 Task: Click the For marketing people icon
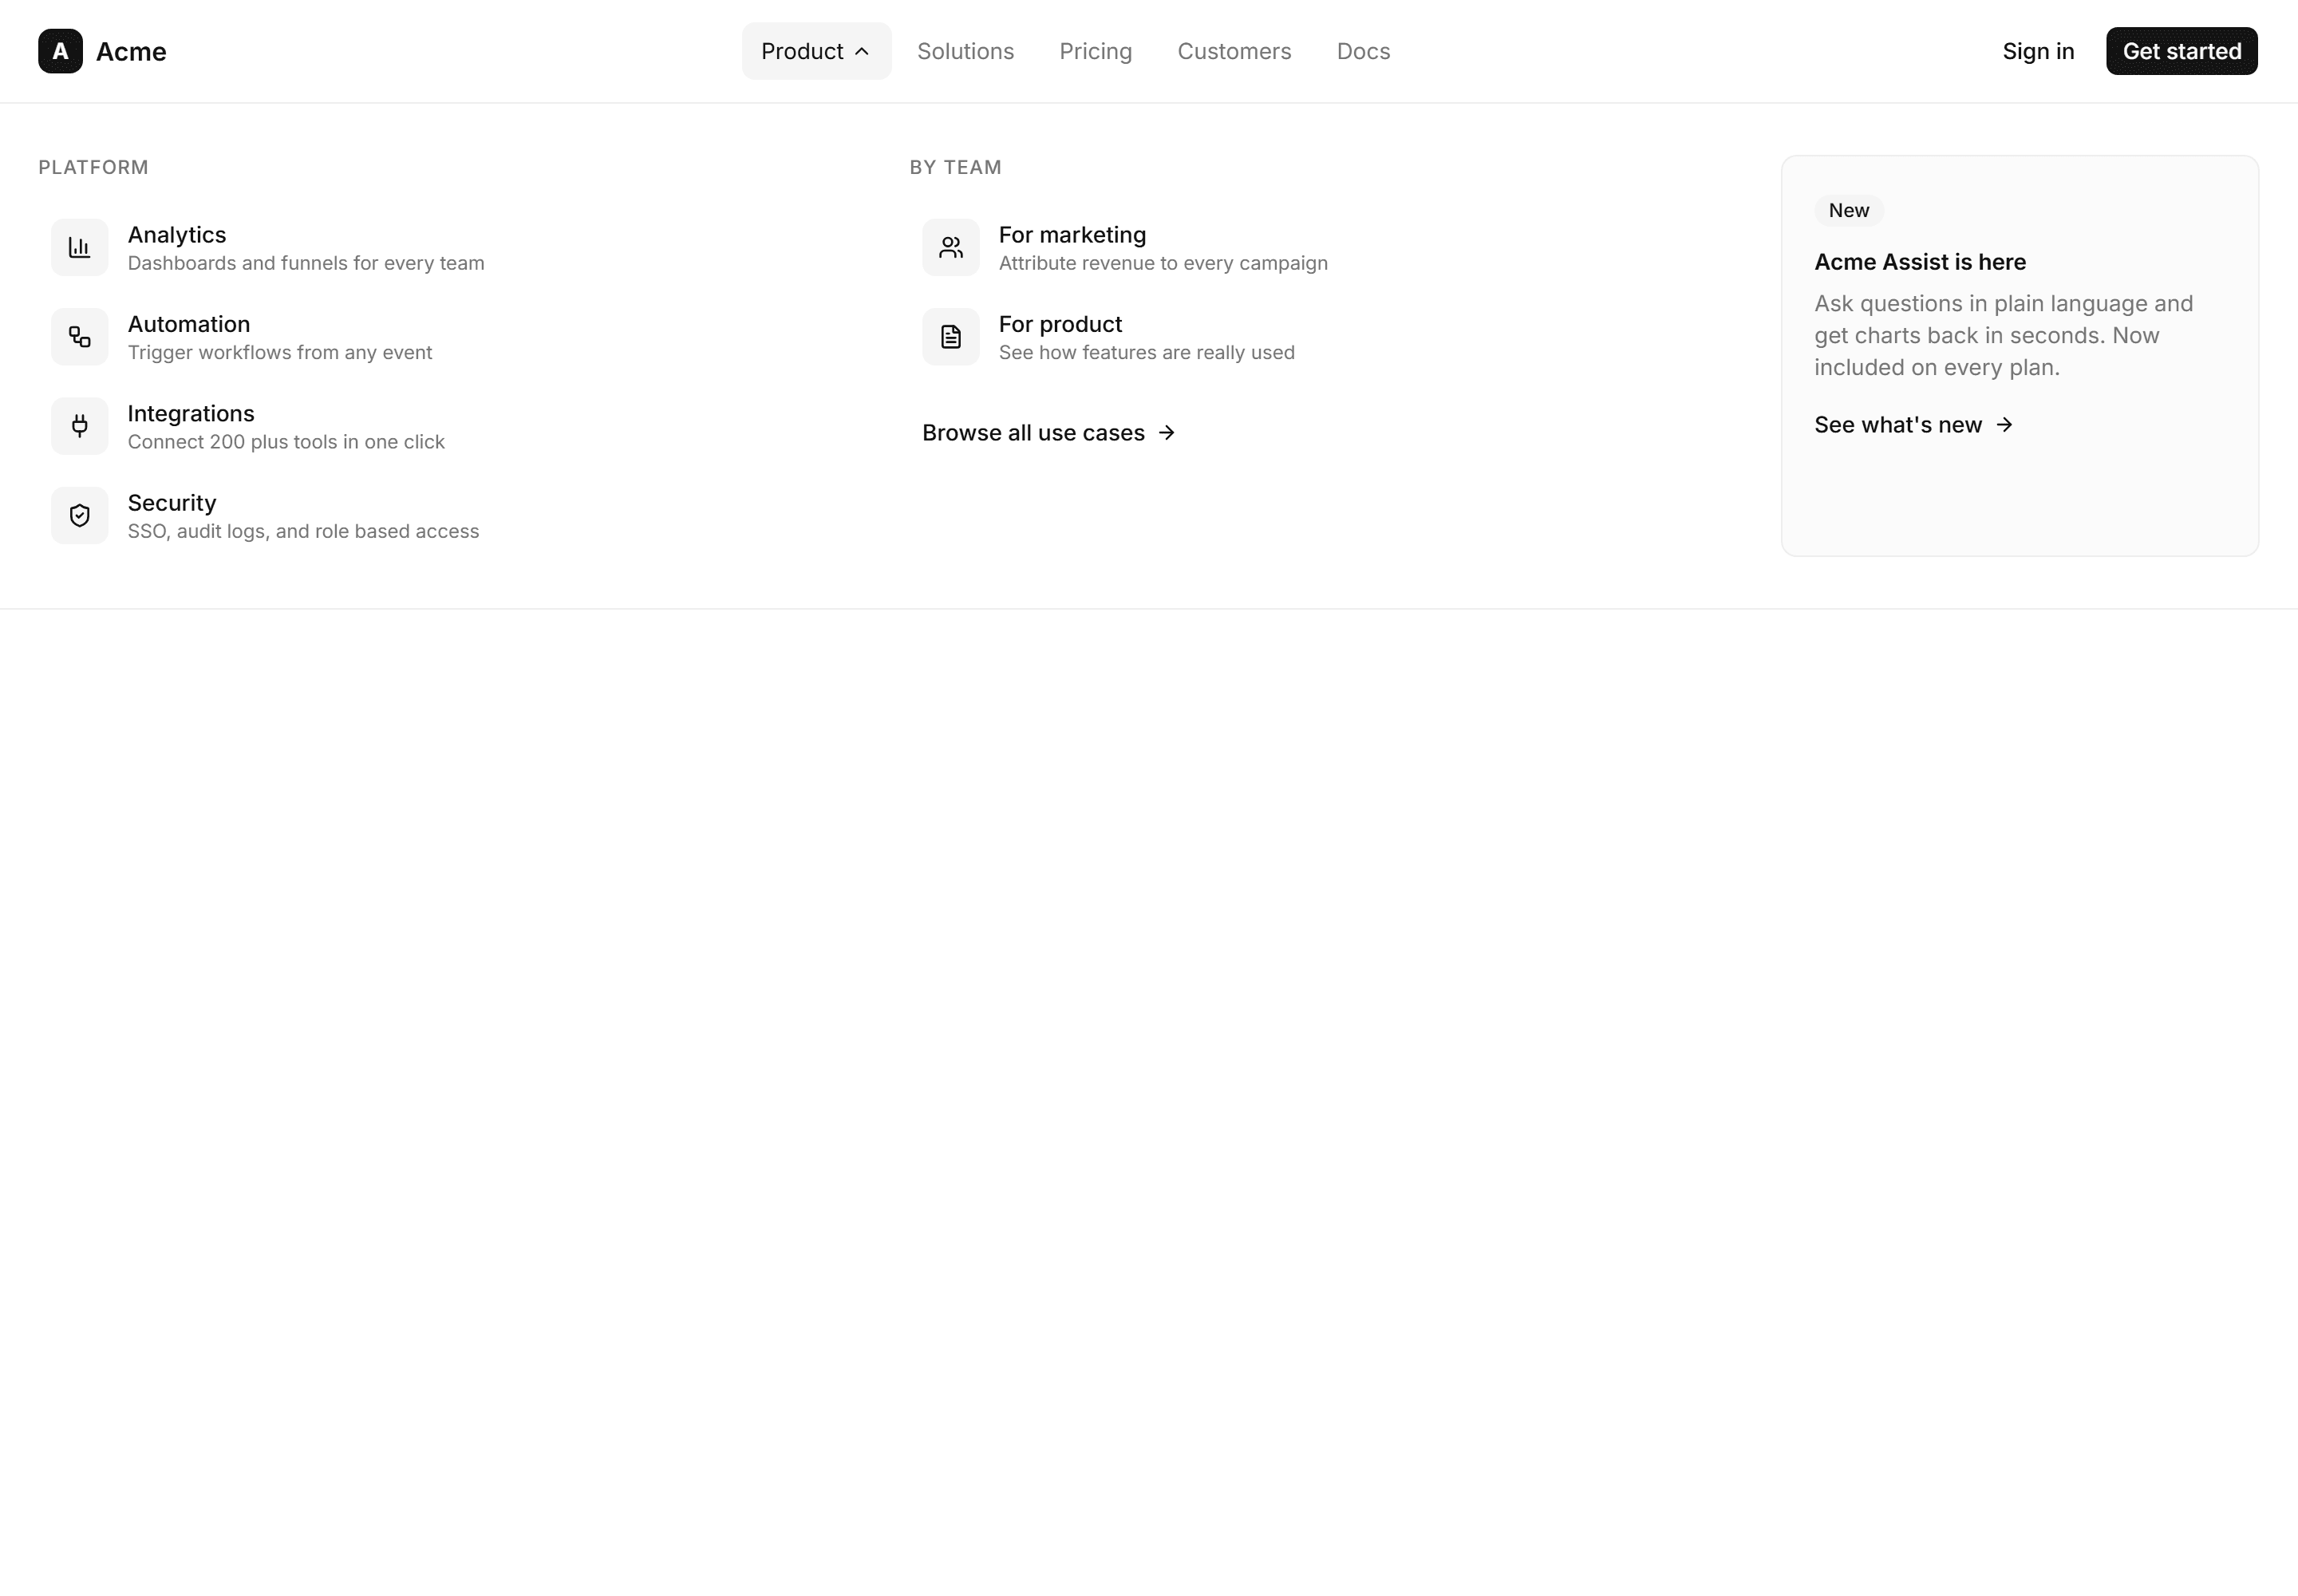pos(951,247)
